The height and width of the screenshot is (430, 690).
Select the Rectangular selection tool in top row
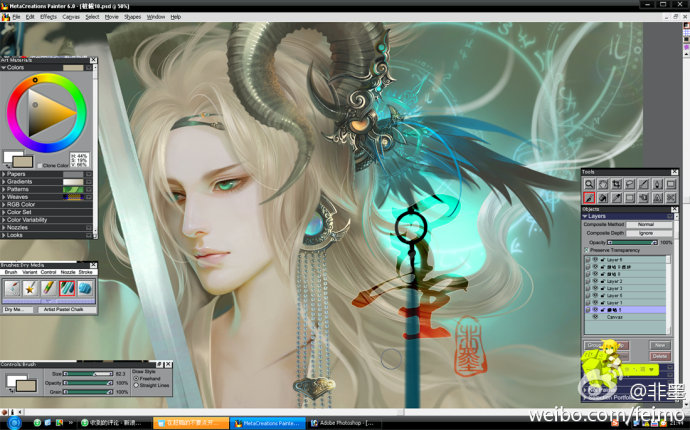[671, 184]
